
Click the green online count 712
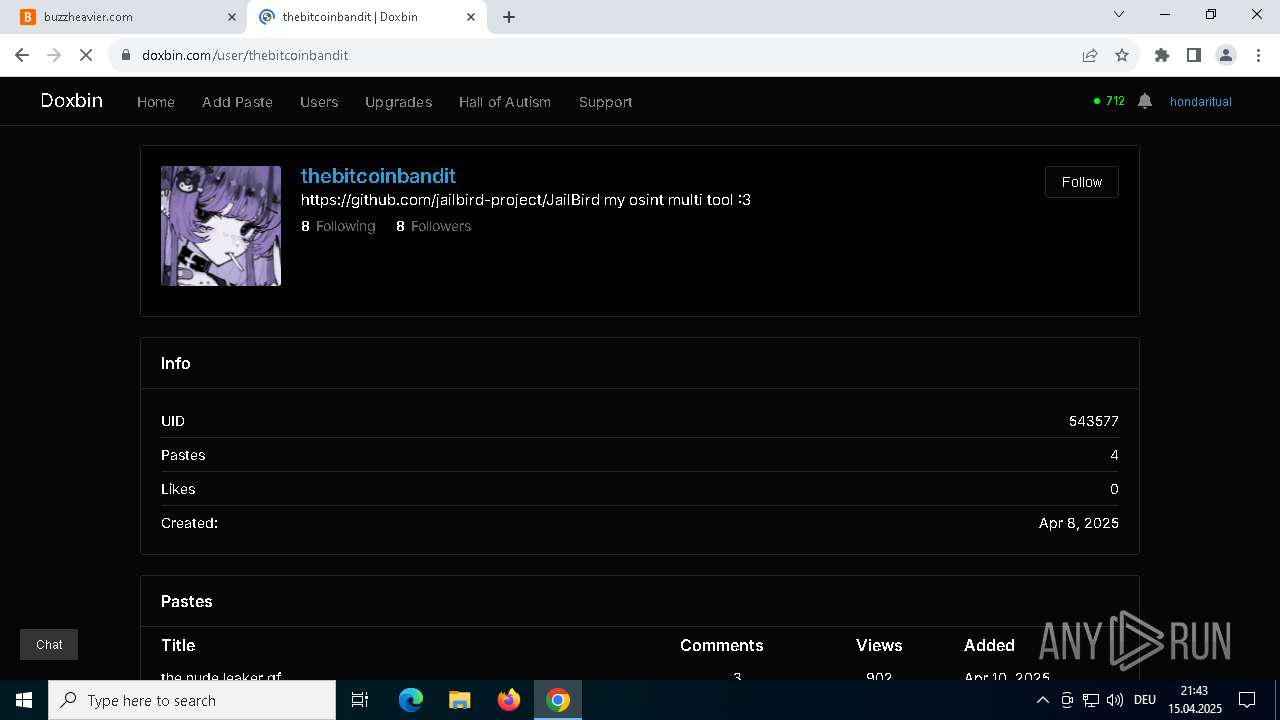(x=1109, y=101)
